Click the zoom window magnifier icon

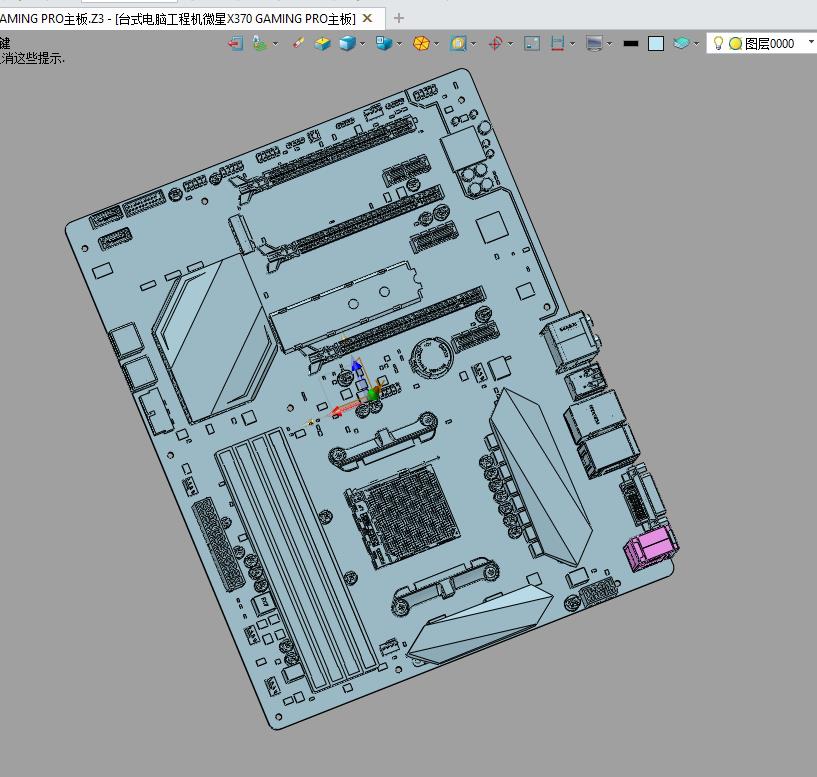tap(459, 43)
